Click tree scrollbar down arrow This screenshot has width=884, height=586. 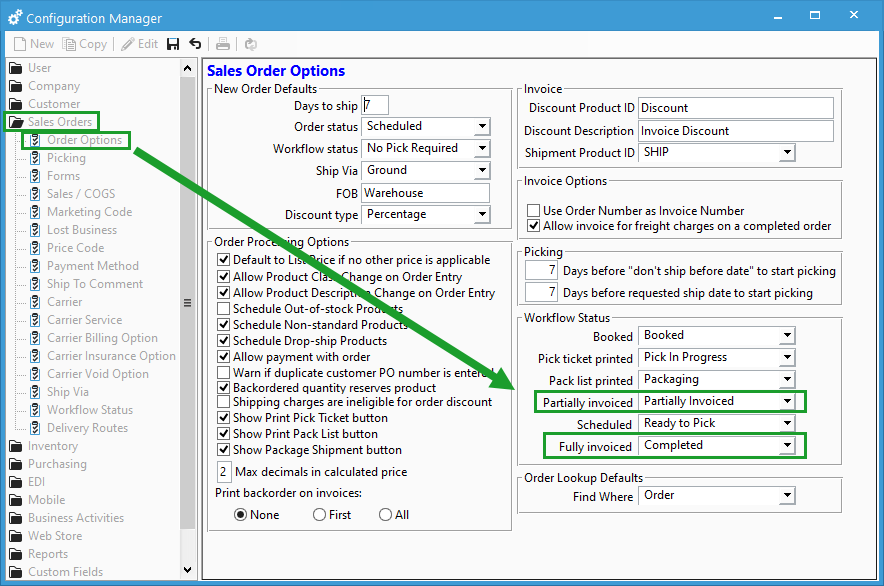pyautogui.click(x=188, y=570)
